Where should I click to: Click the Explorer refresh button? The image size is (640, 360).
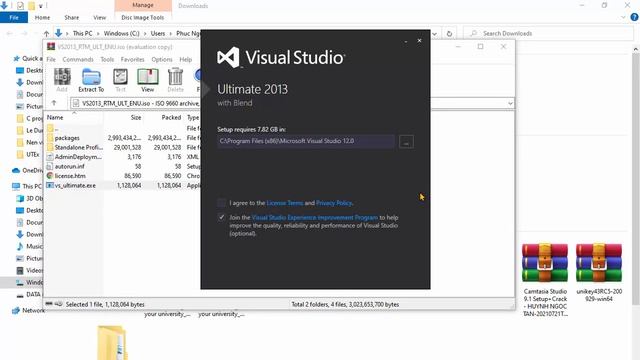click(449, 33)
